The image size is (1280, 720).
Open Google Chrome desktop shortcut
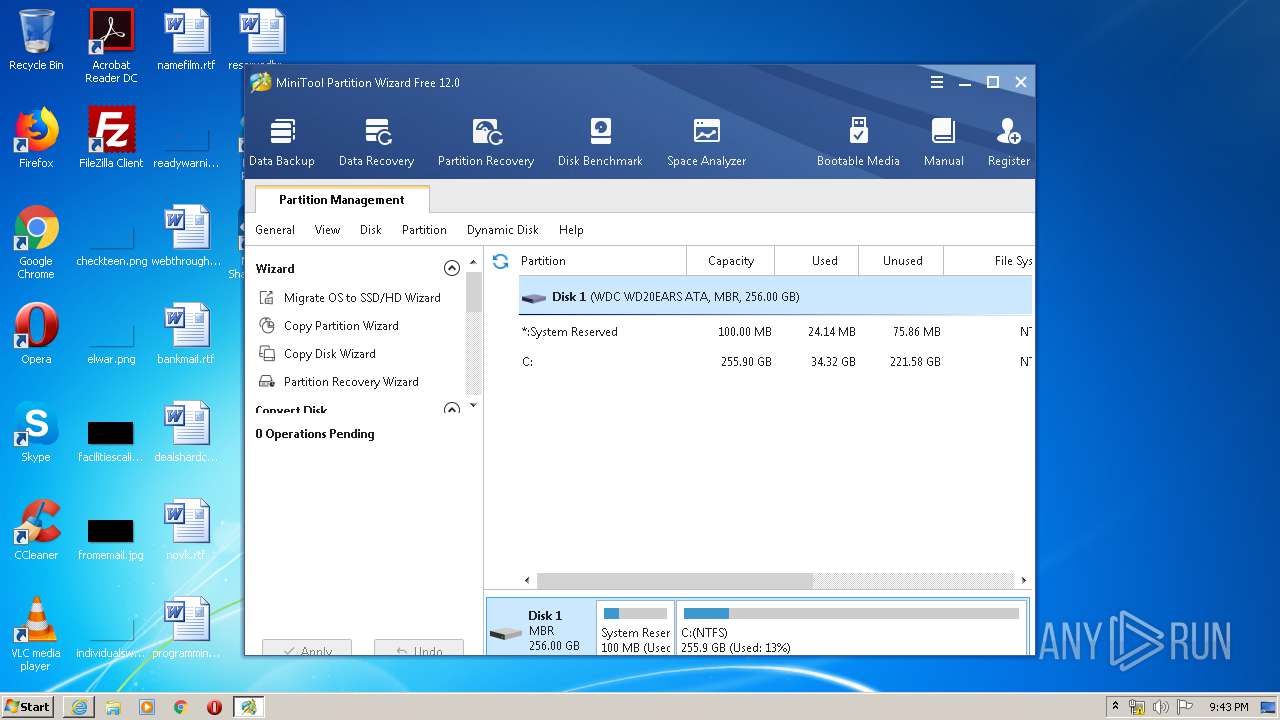(36, 242)
